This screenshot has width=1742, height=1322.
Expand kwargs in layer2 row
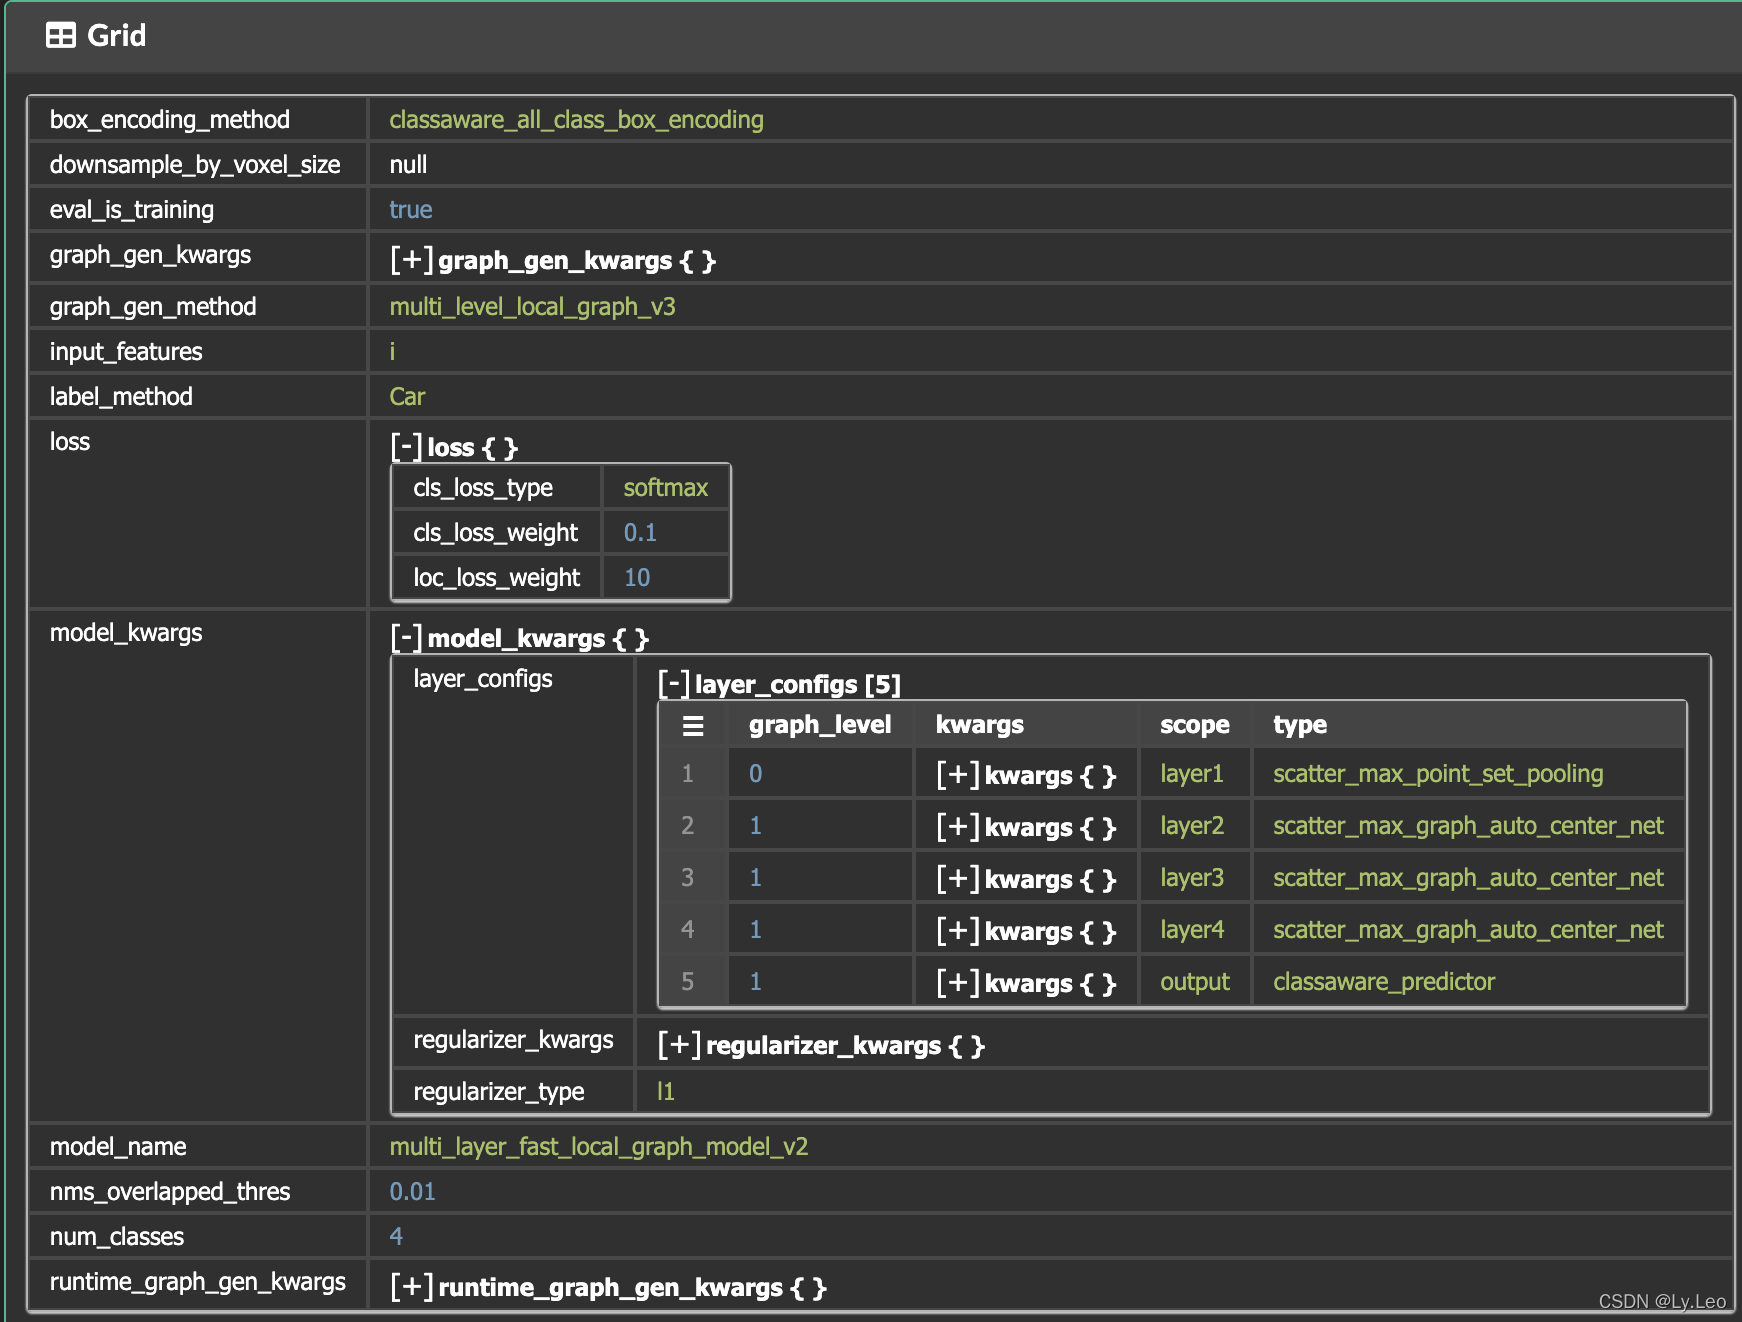click(x=958, y=827)
